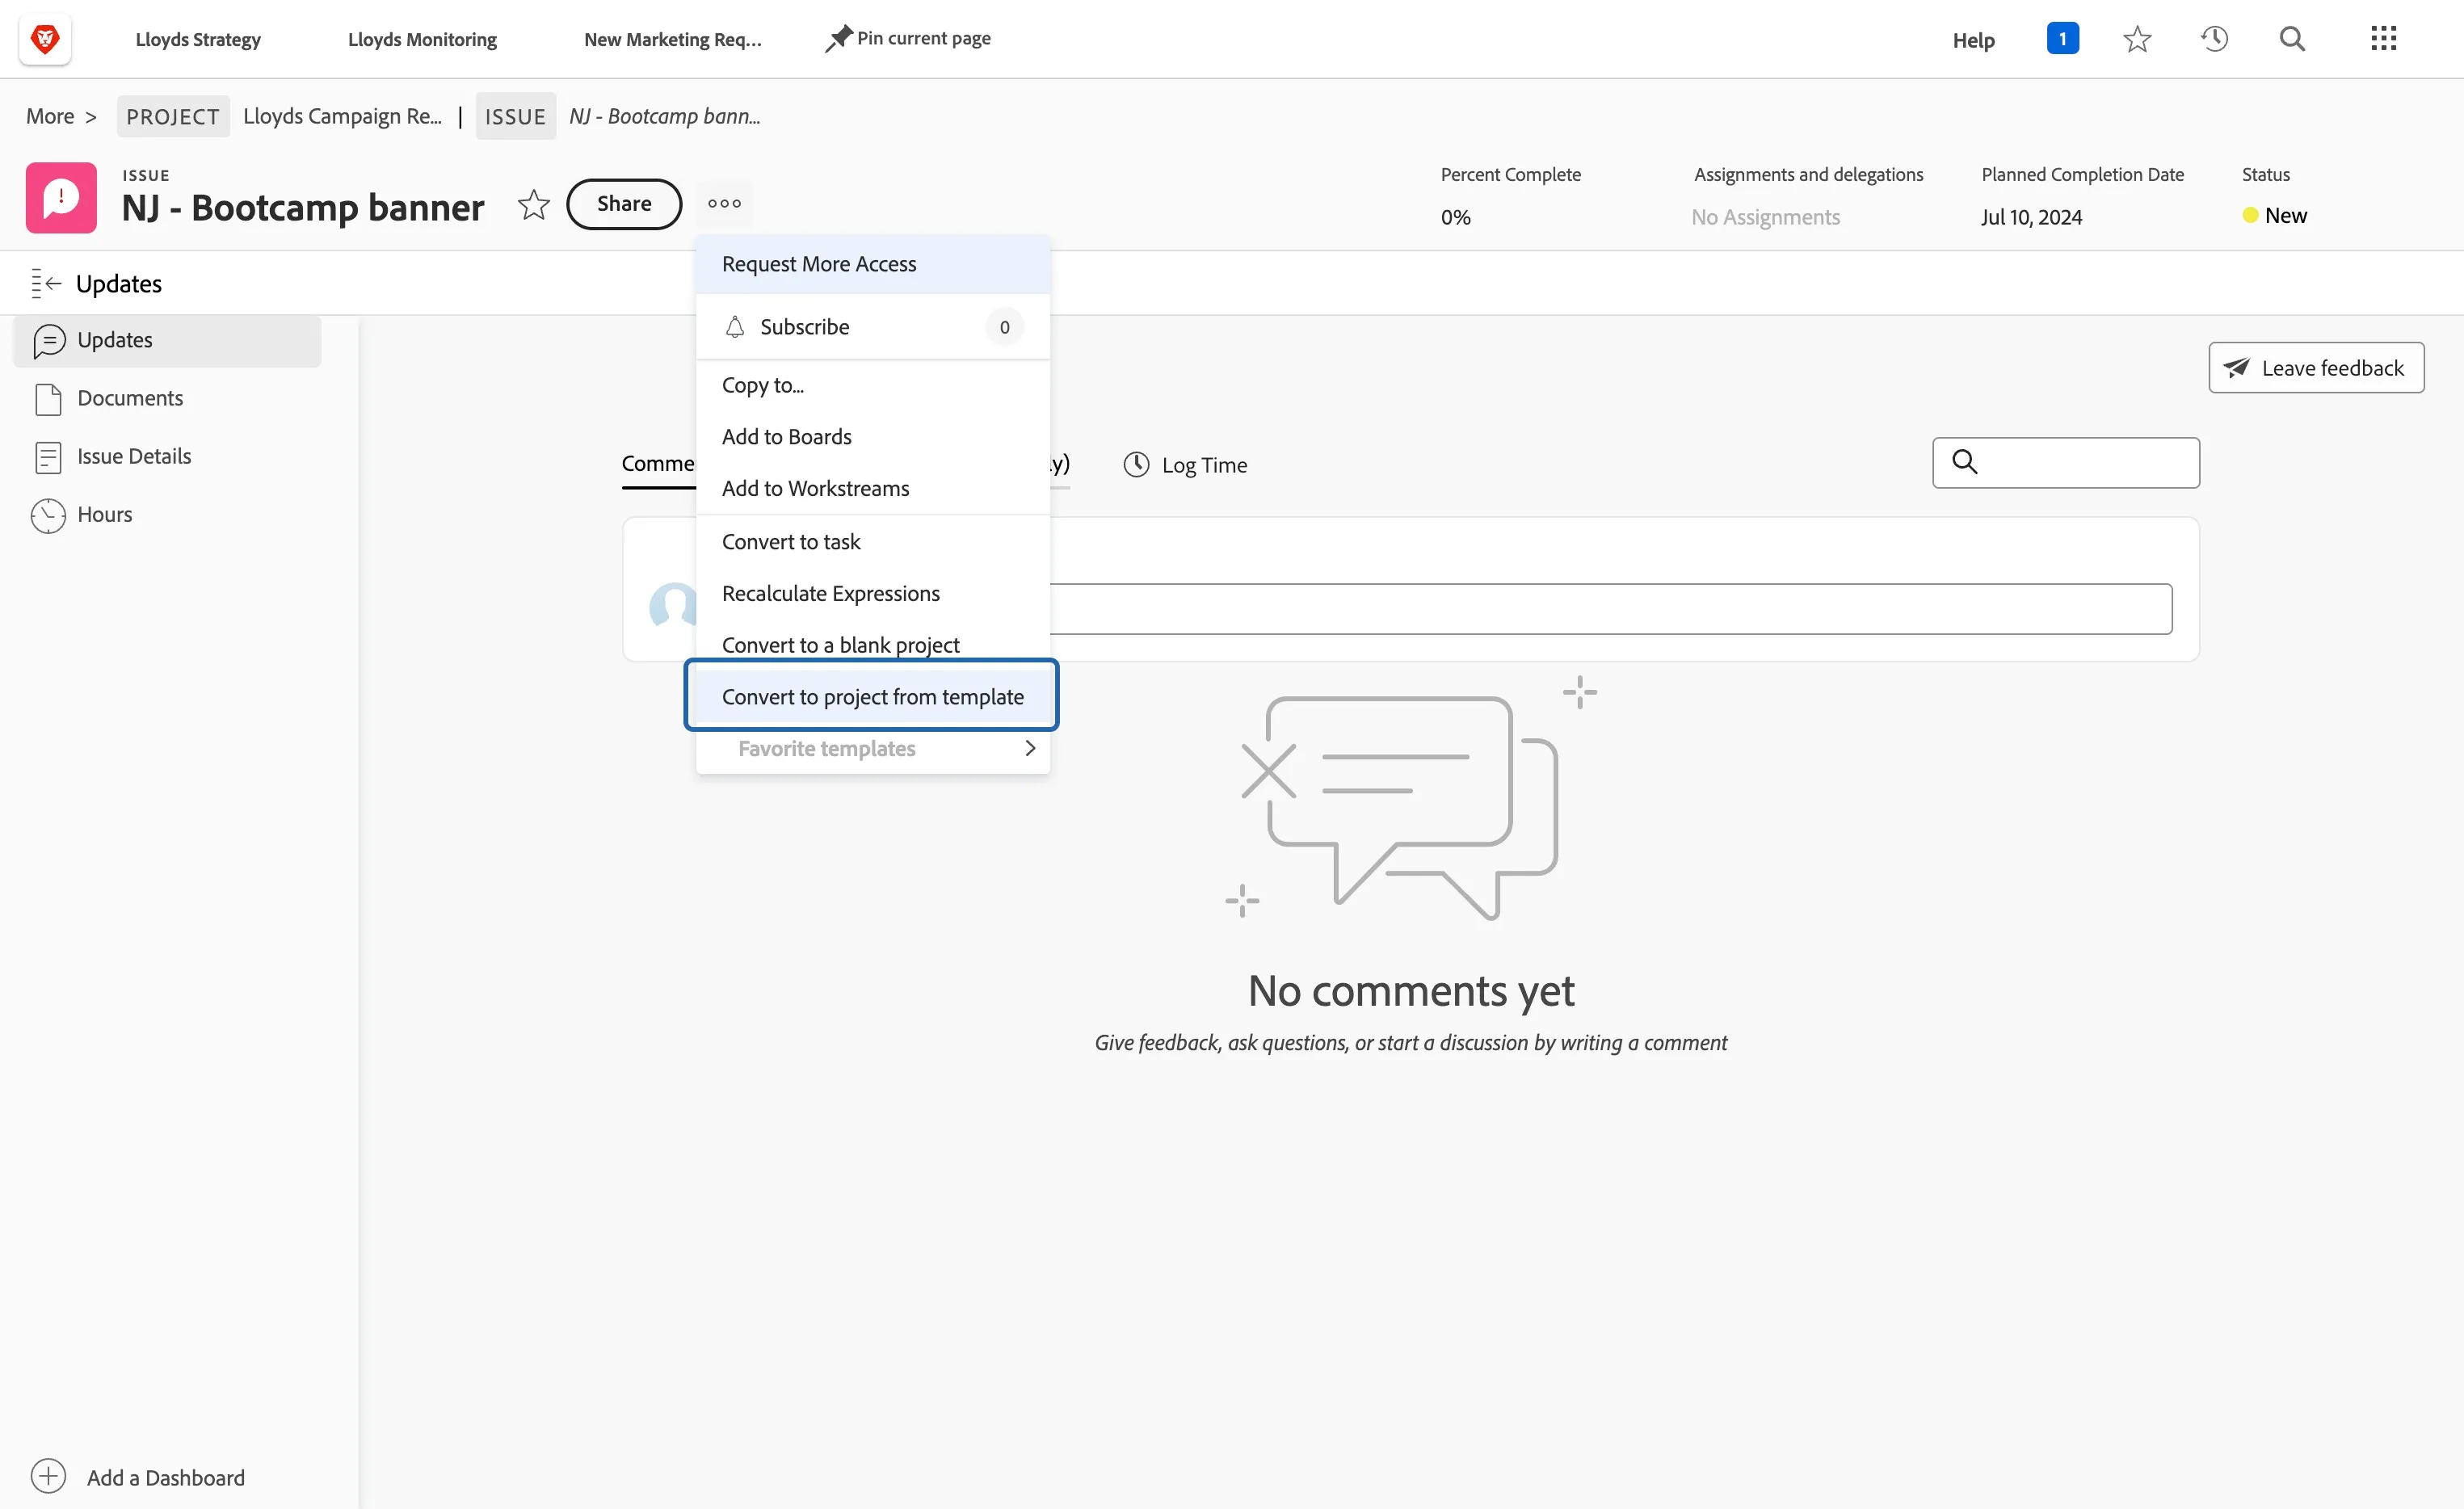Screen dimensions: 2464x1509
Task: Click No Assignments field
Action: click(x=1765, y=217)
